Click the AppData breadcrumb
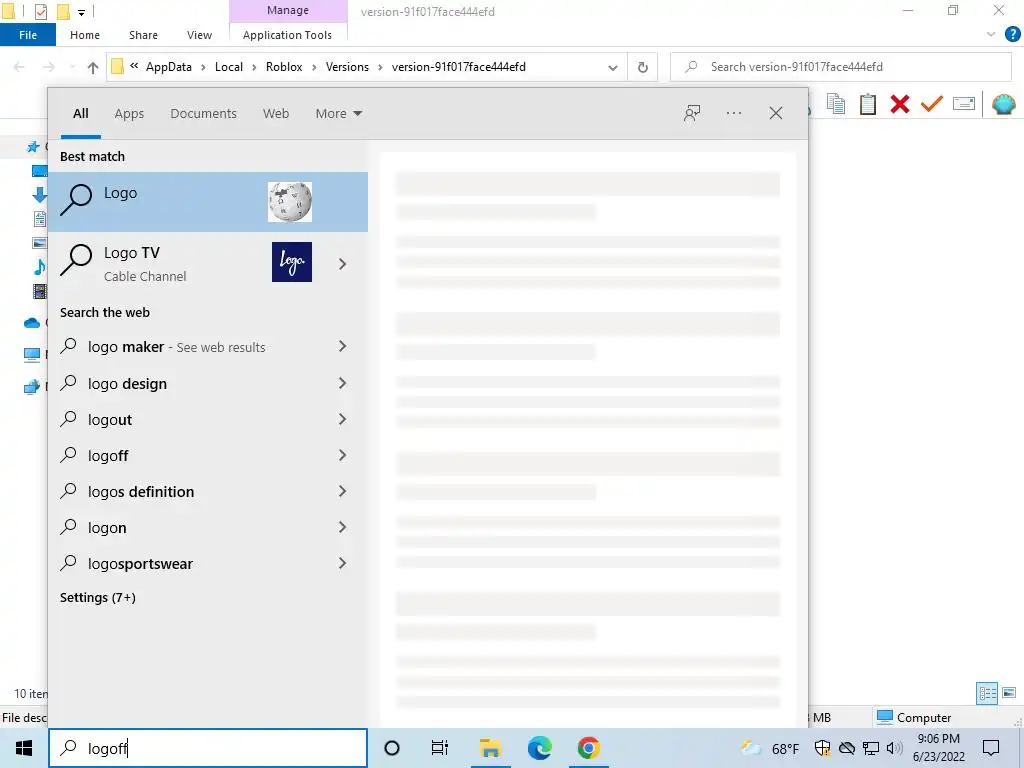Screen dimensions: 1024x768 pyautogui.click(x=168, y=67)
